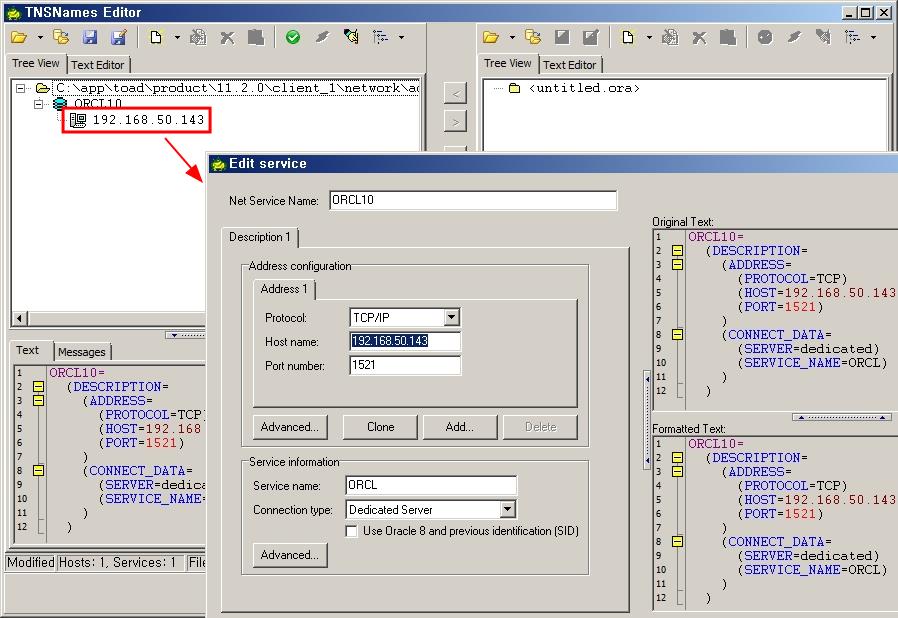Click the Net Service Name field
Screen dimensions: 898x618
(473, 200)
